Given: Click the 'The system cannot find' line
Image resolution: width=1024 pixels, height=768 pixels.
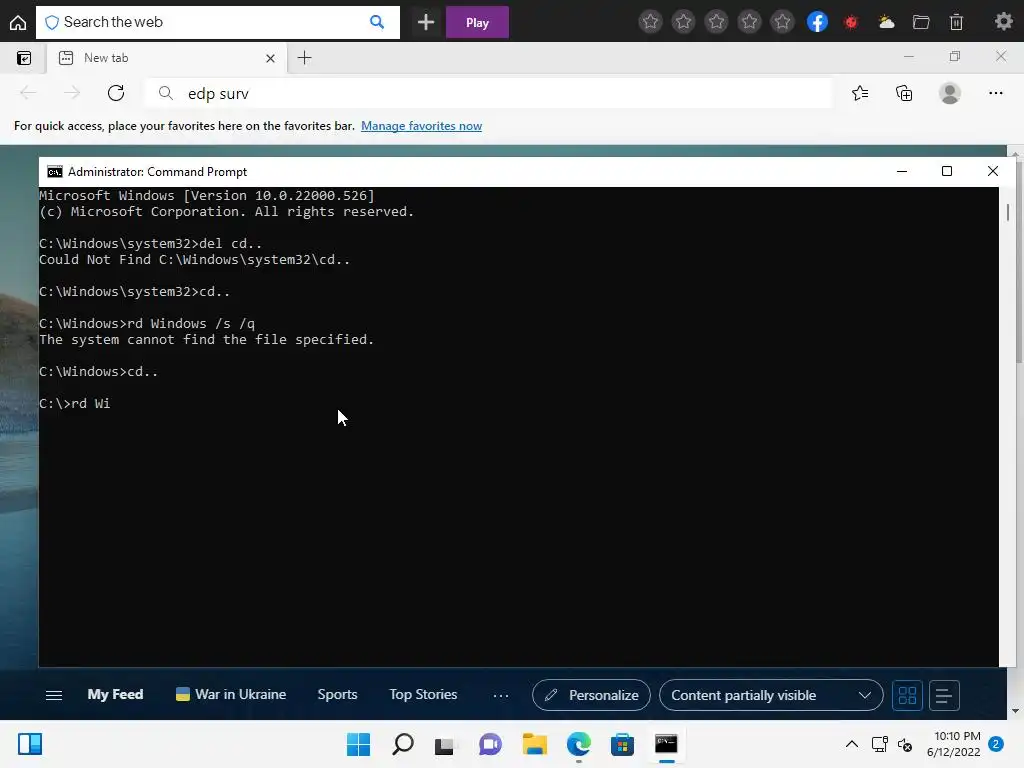Looking at the screenshot, I should tap(206, 340).
